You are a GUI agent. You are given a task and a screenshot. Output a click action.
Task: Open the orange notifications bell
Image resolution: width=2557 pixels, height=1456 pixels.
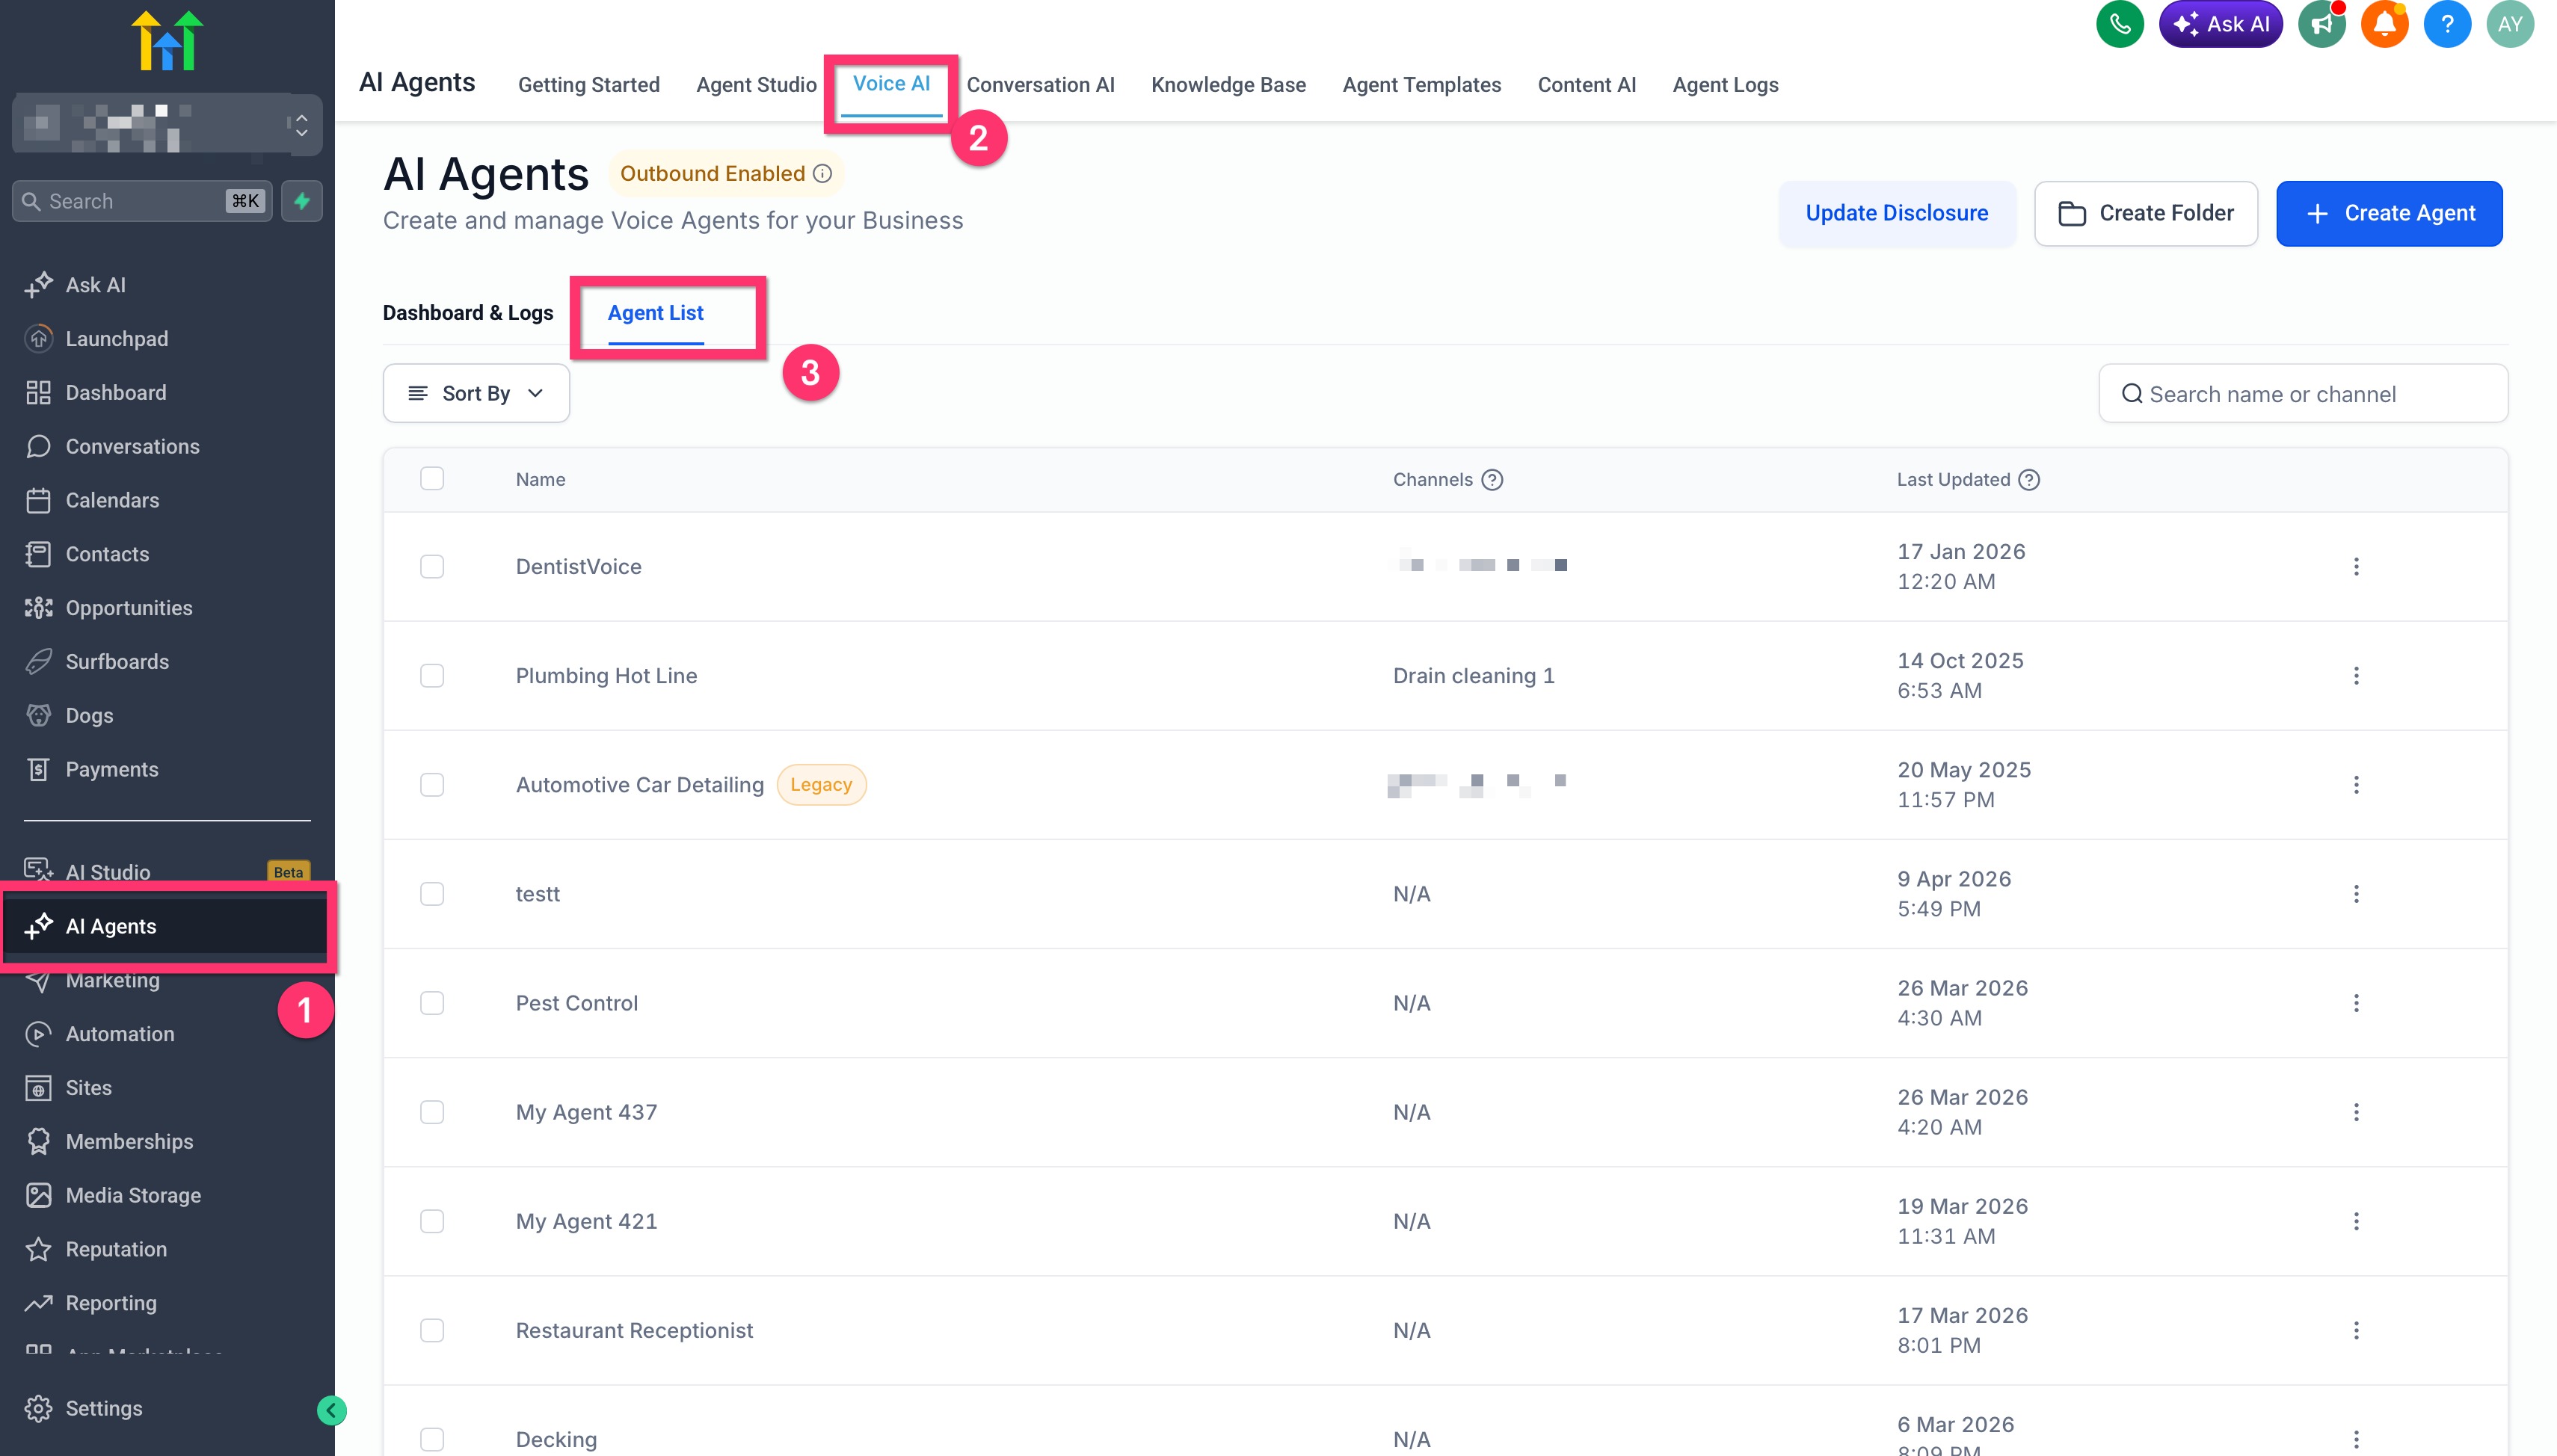[2384, 24]
